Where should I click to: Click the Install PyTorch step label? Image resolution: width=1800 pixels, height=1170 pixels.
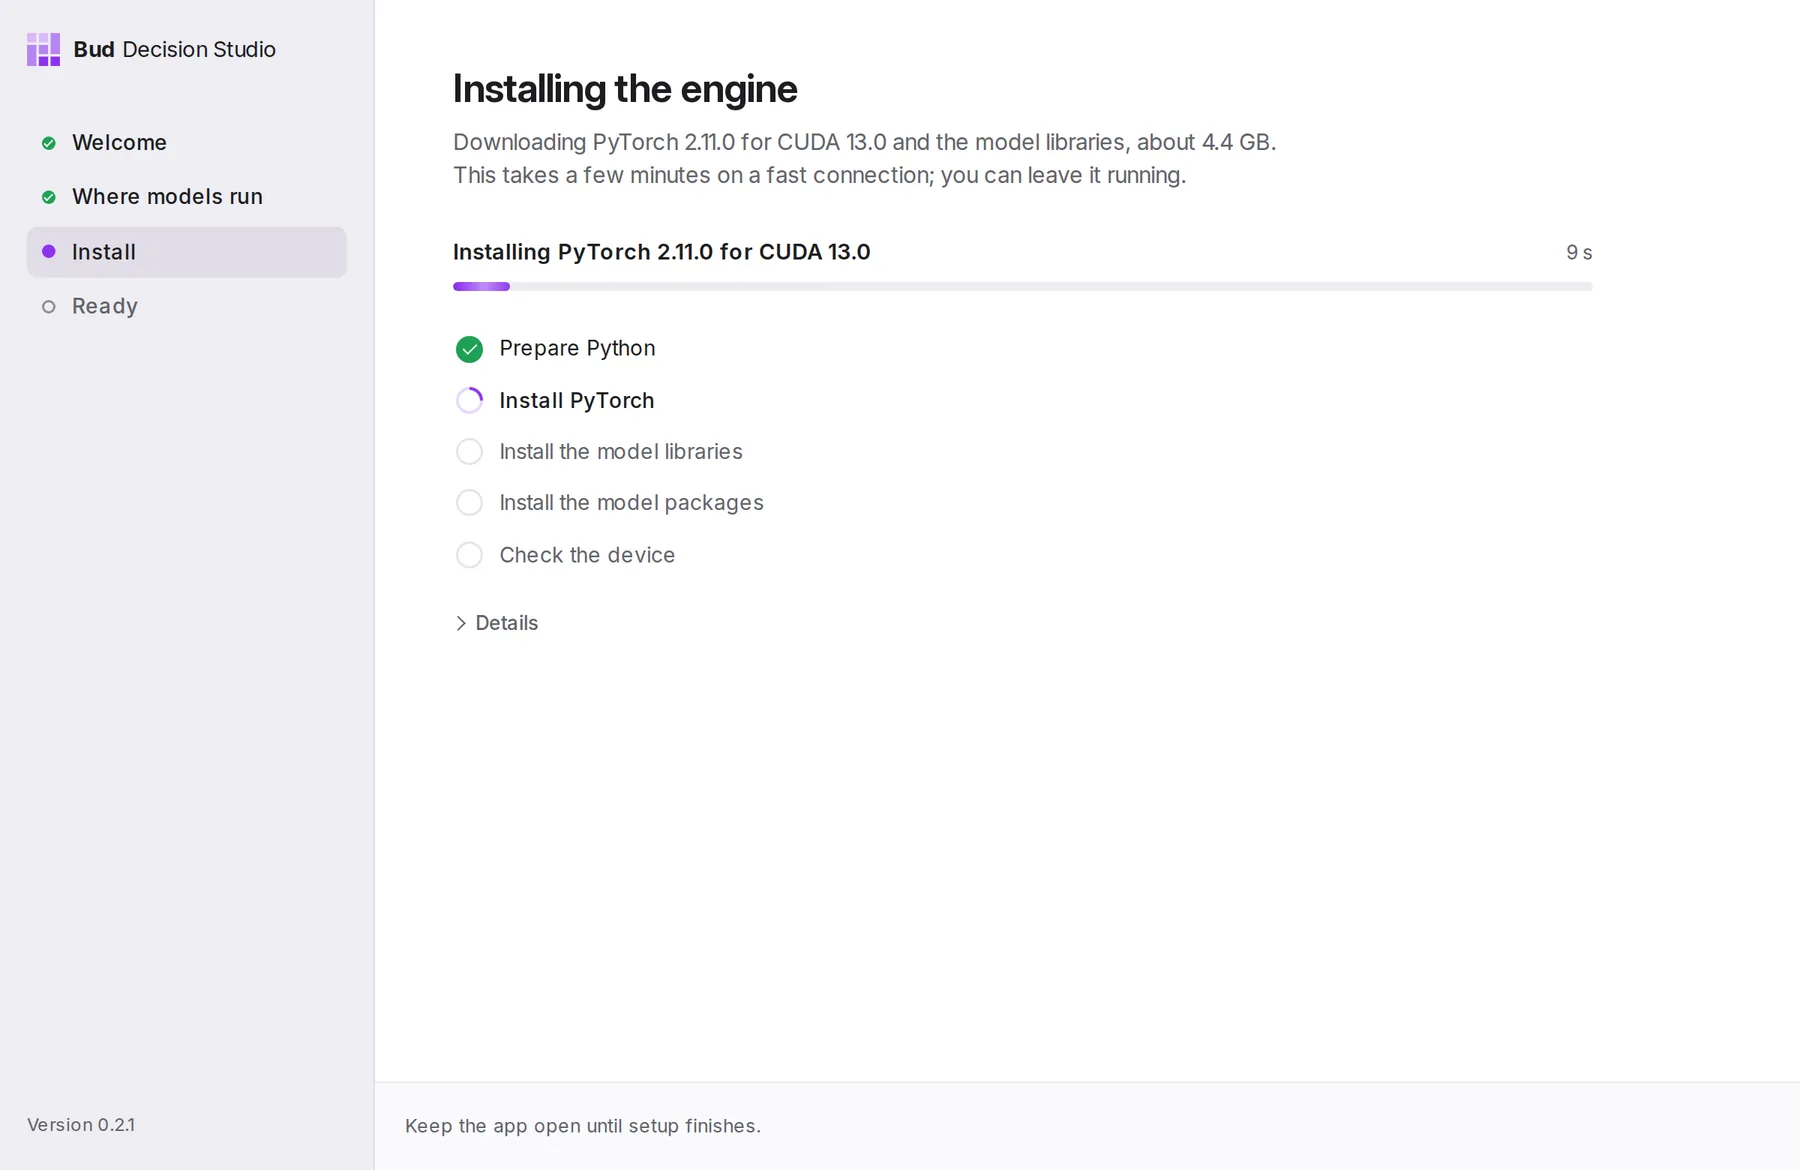pyautogui.click(x=577, y=401)
